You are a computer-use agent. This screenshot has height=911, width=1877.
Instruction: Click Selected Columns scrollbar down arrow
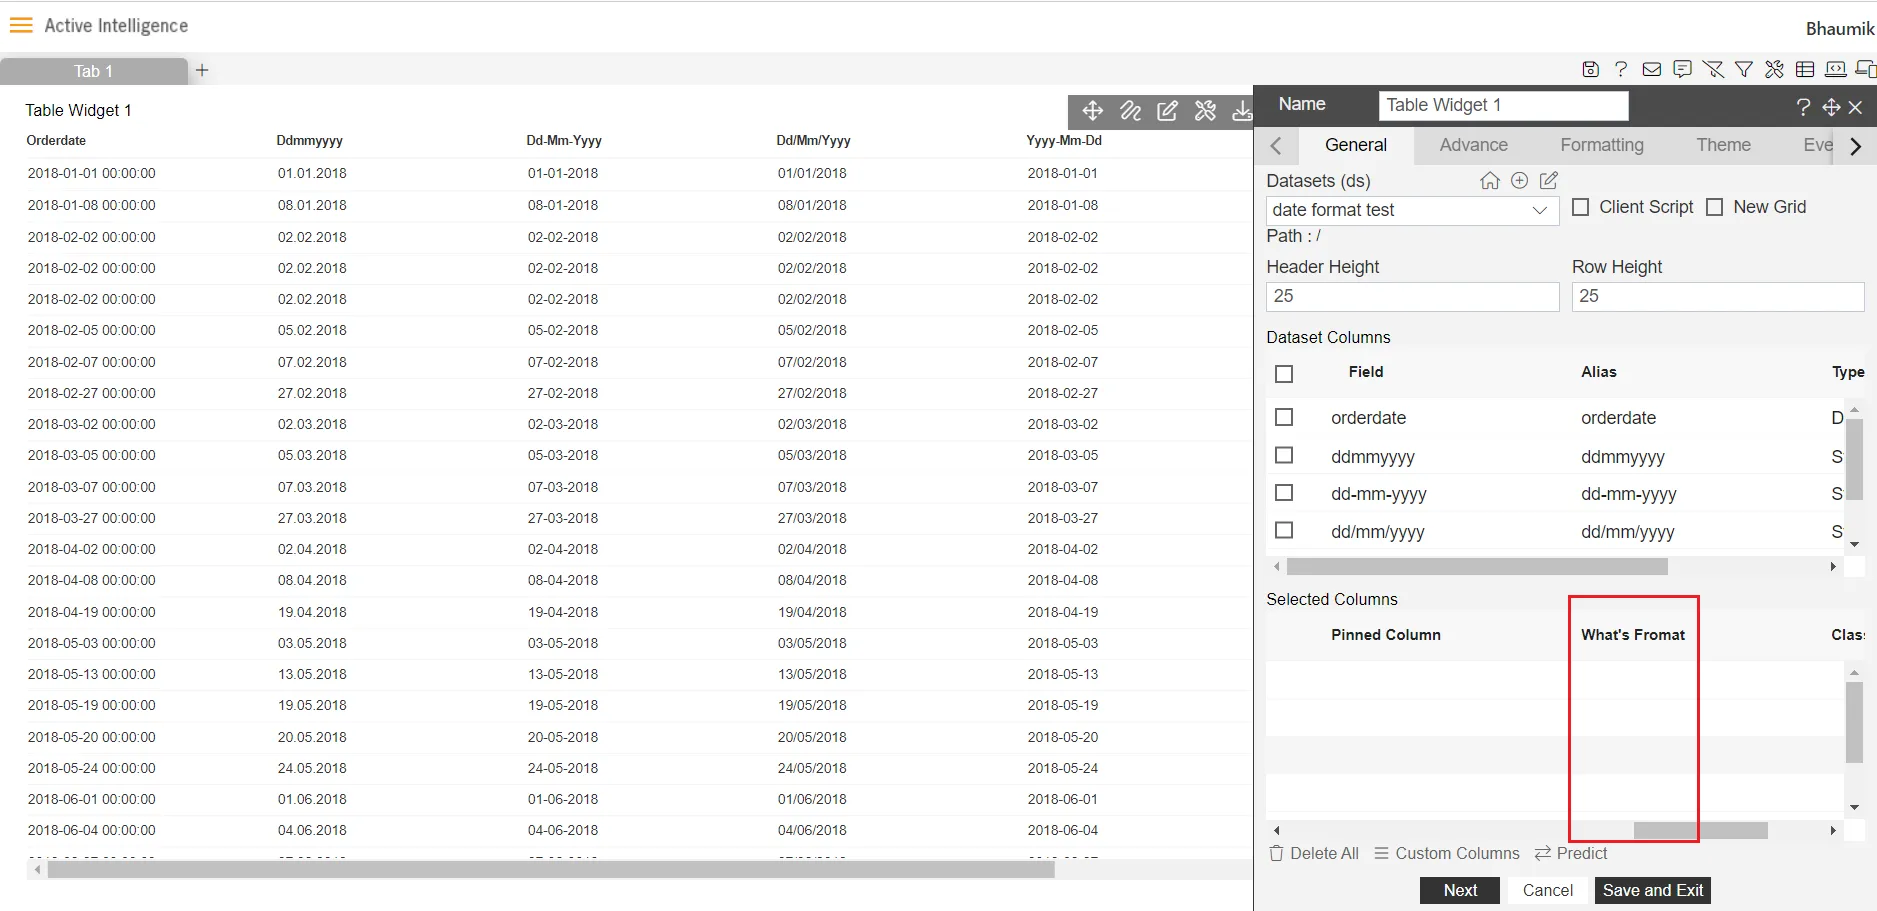tap(1855, 807)
